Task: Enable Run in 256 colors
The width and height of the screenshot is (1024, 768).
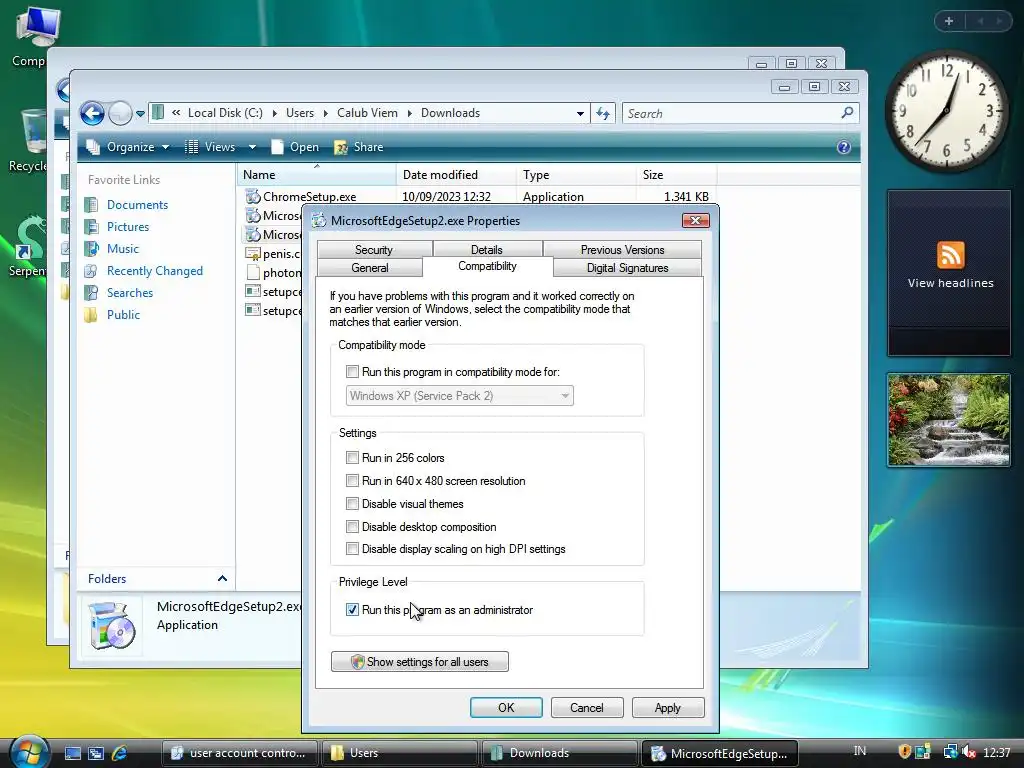Action: click(353, 458)
